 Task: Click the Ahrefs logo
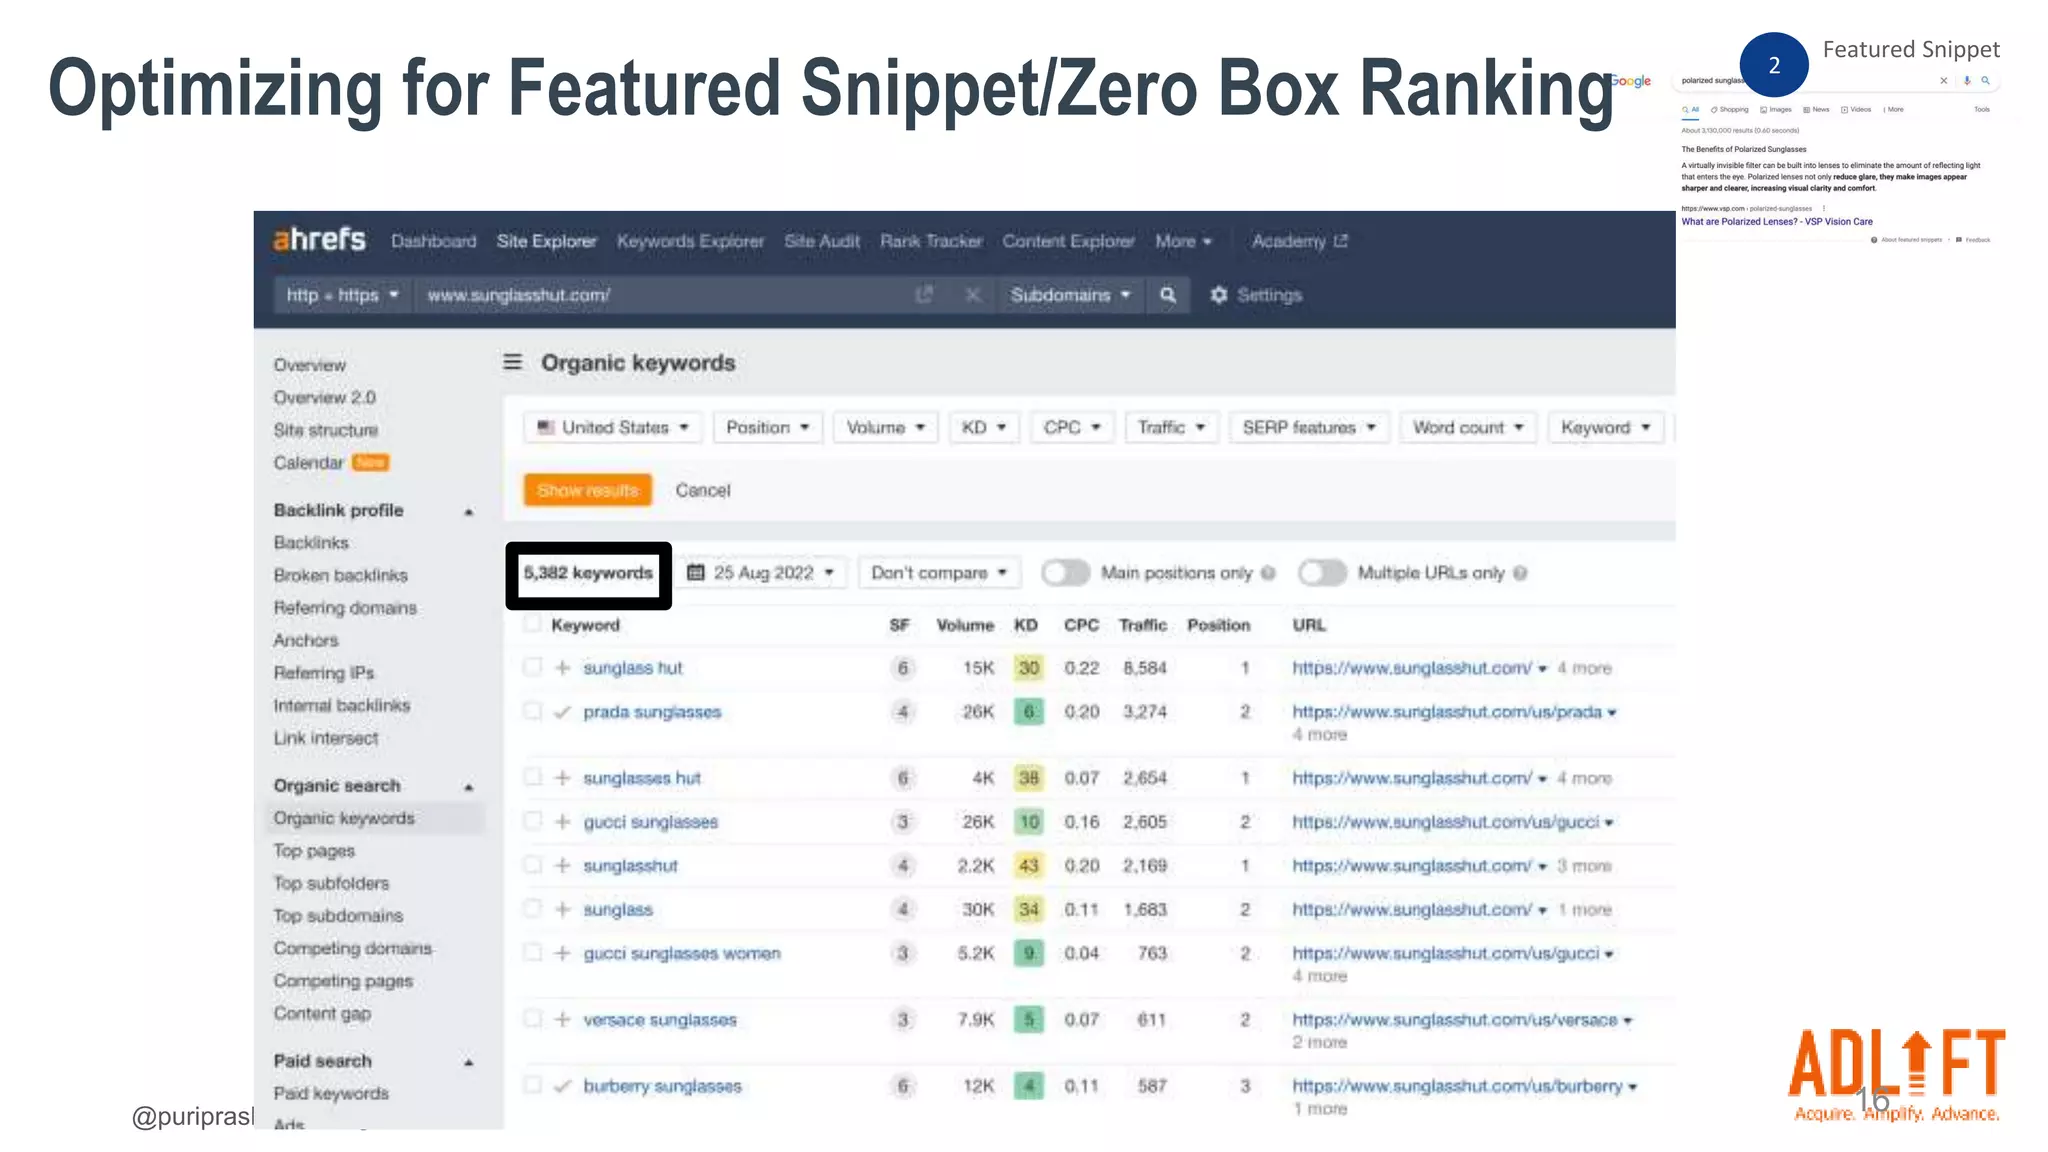[x=319, y=240]
